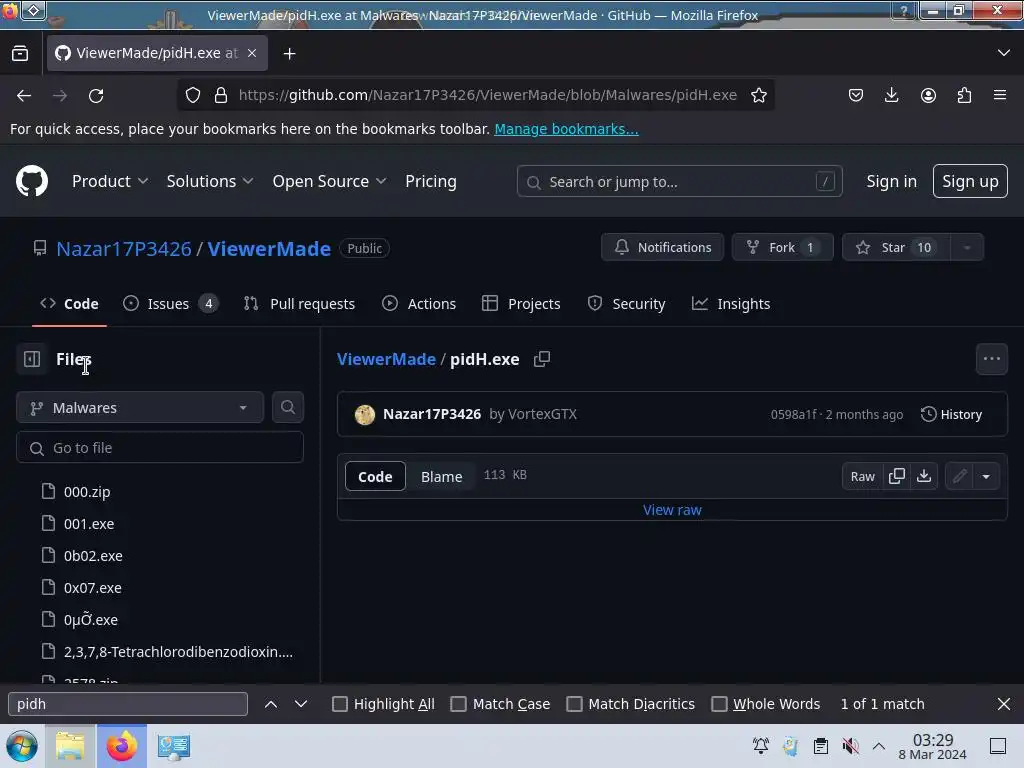This screenshot has height=768, width=1024.
Task: Open the Code repository tab
Action: 69,304
